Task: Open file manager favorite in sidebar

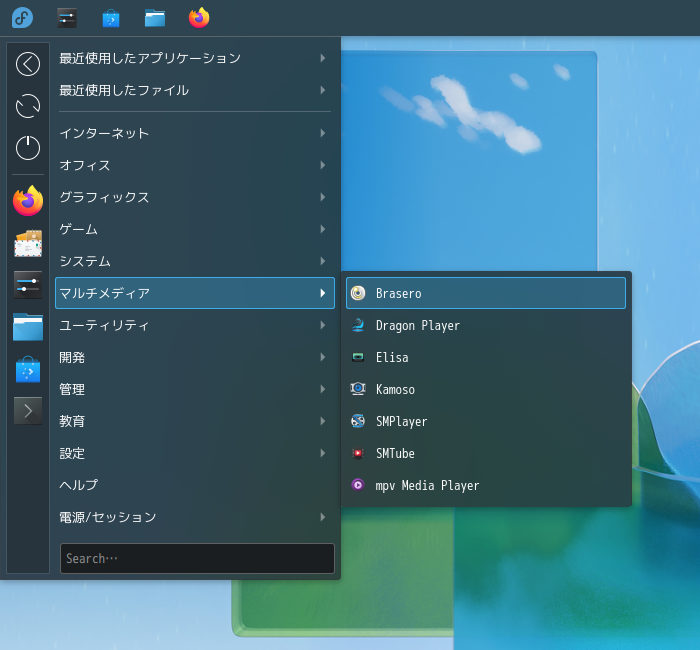Action: point(28,327)
